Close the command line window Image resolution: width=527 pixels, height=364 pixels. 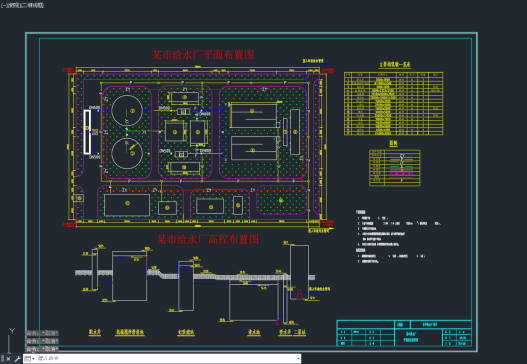8,359
